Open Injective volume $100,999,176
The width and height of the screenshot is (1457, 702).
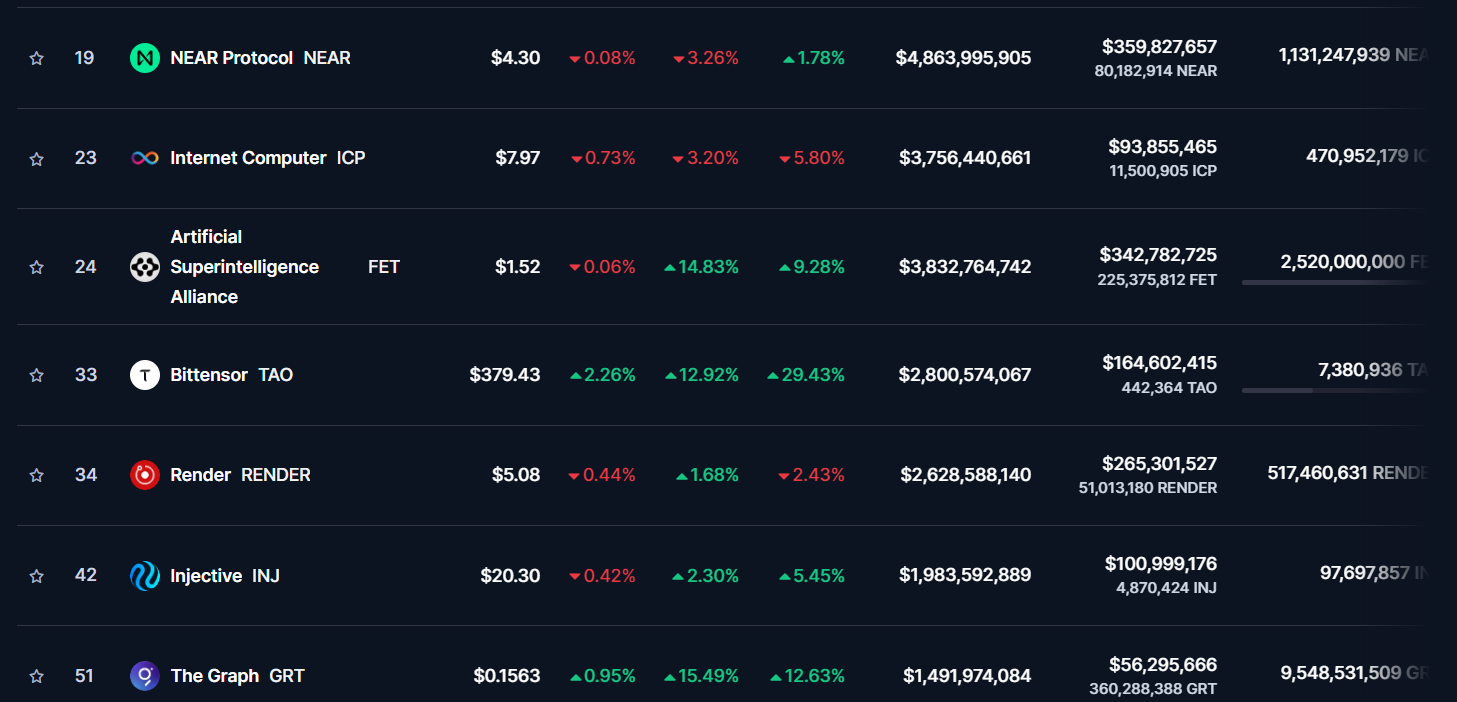pyautogui.click(x=1161, y=564)
